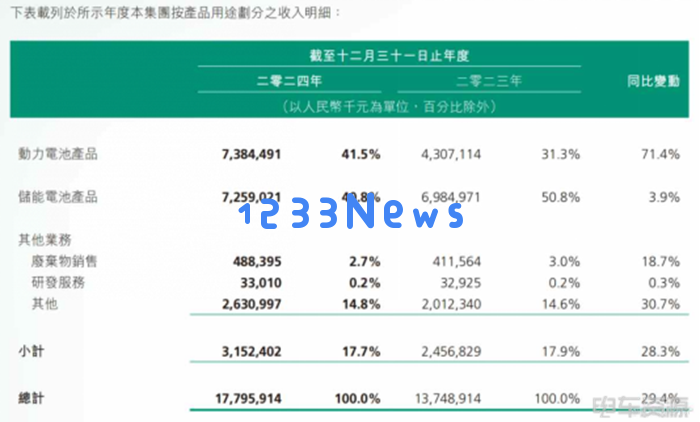Select the subtotal 3,152,402
The width and height of the screenshot is (700, 422).
coord(251,352)
